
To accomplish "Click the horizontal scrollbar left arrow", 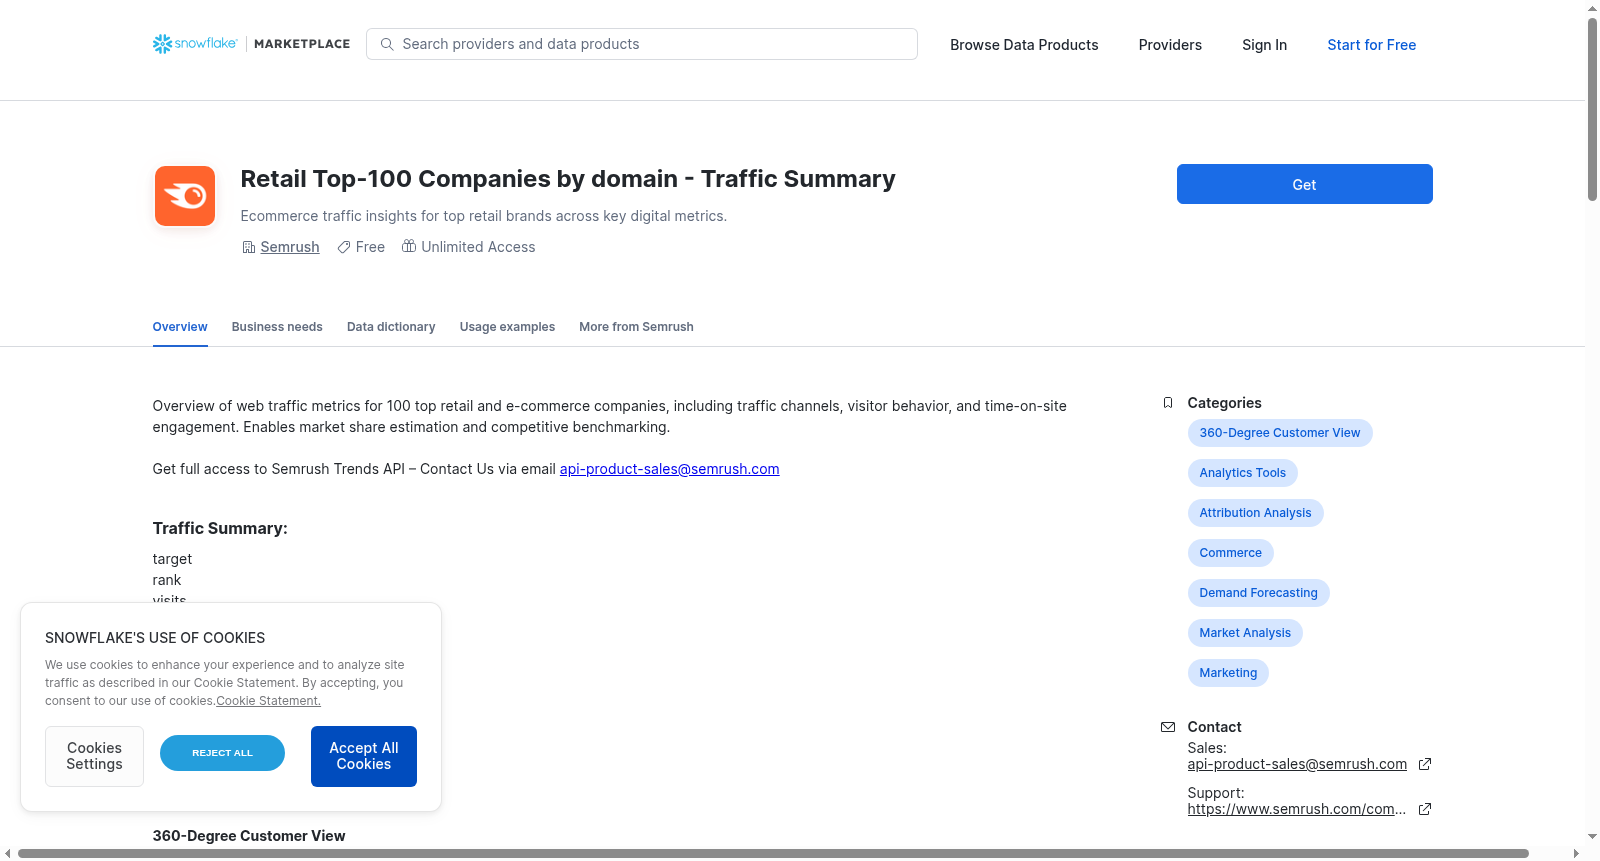I will (8, 853).
